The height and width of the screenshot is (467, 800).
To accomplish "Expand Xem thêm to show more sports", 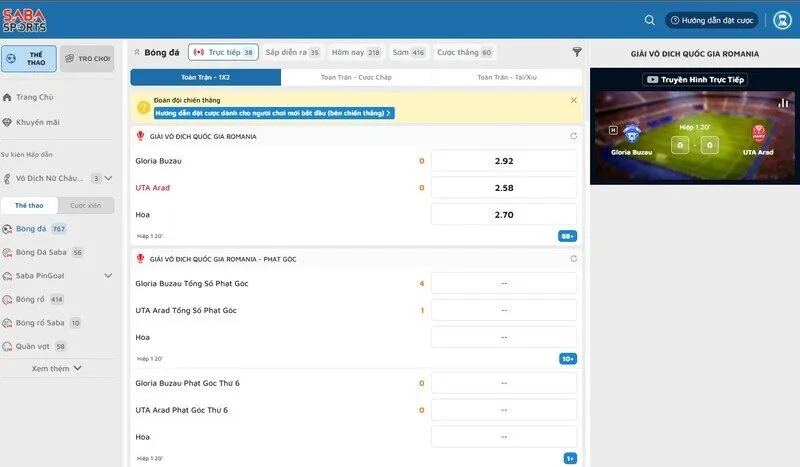I will 56,368.
